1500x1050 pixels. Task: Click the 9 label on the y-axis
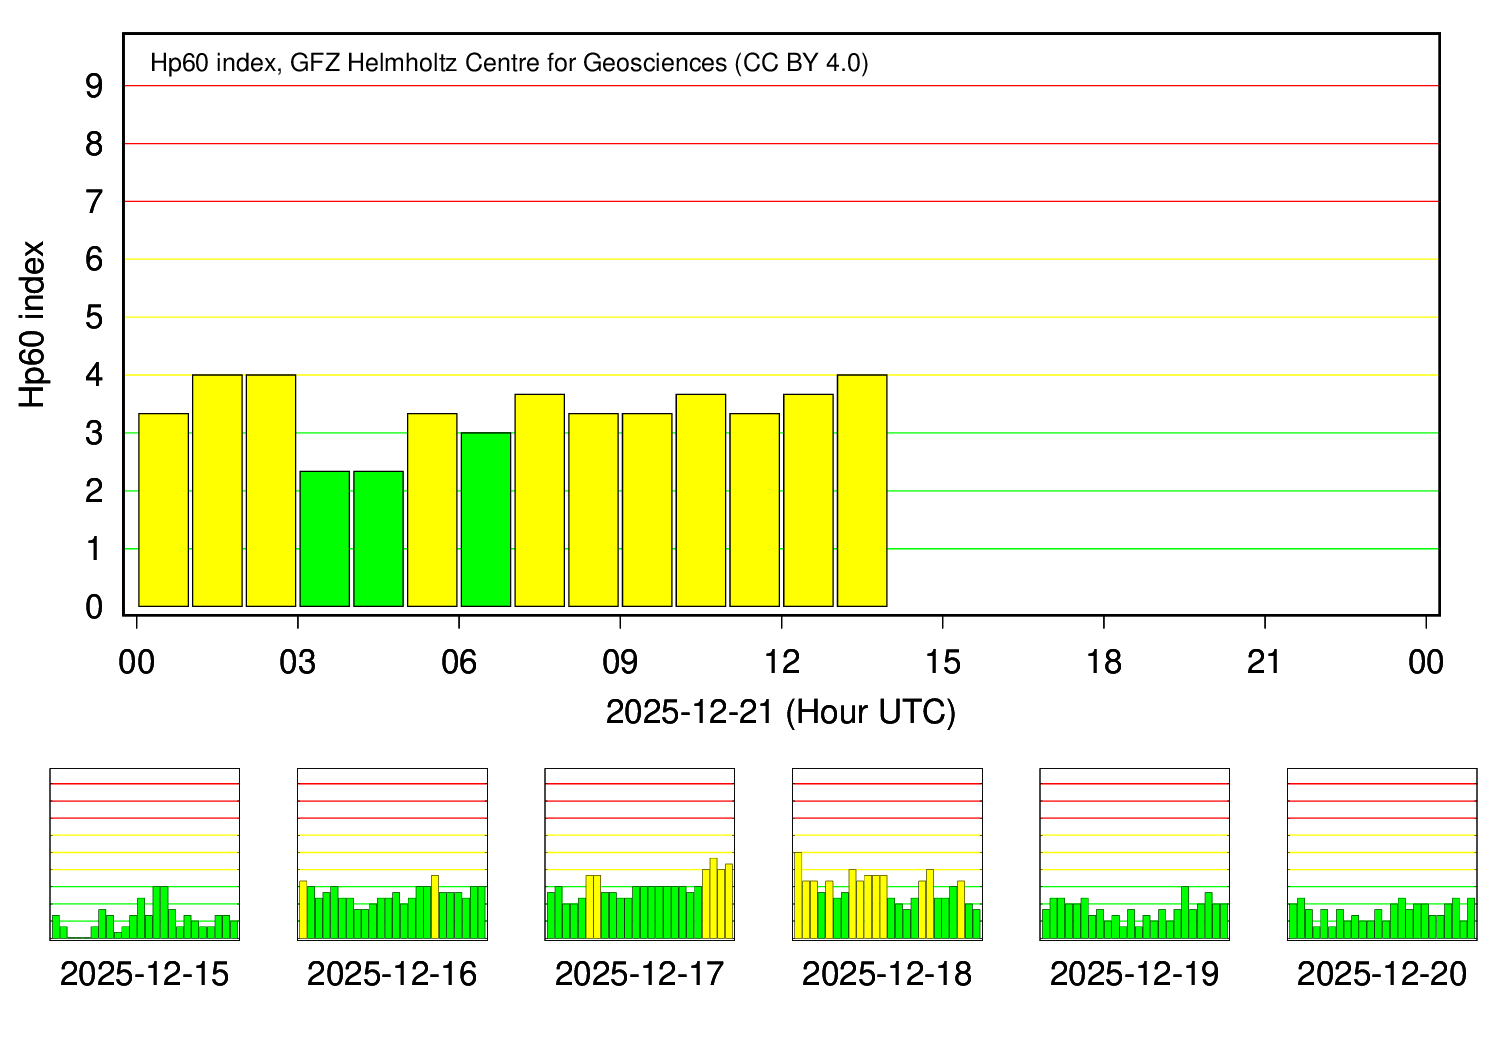(95, 87)
